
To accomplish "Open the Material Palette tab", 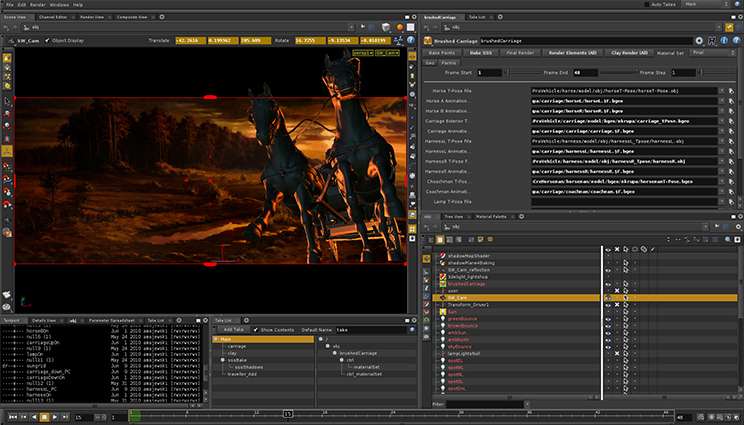I will click(491, 216).
